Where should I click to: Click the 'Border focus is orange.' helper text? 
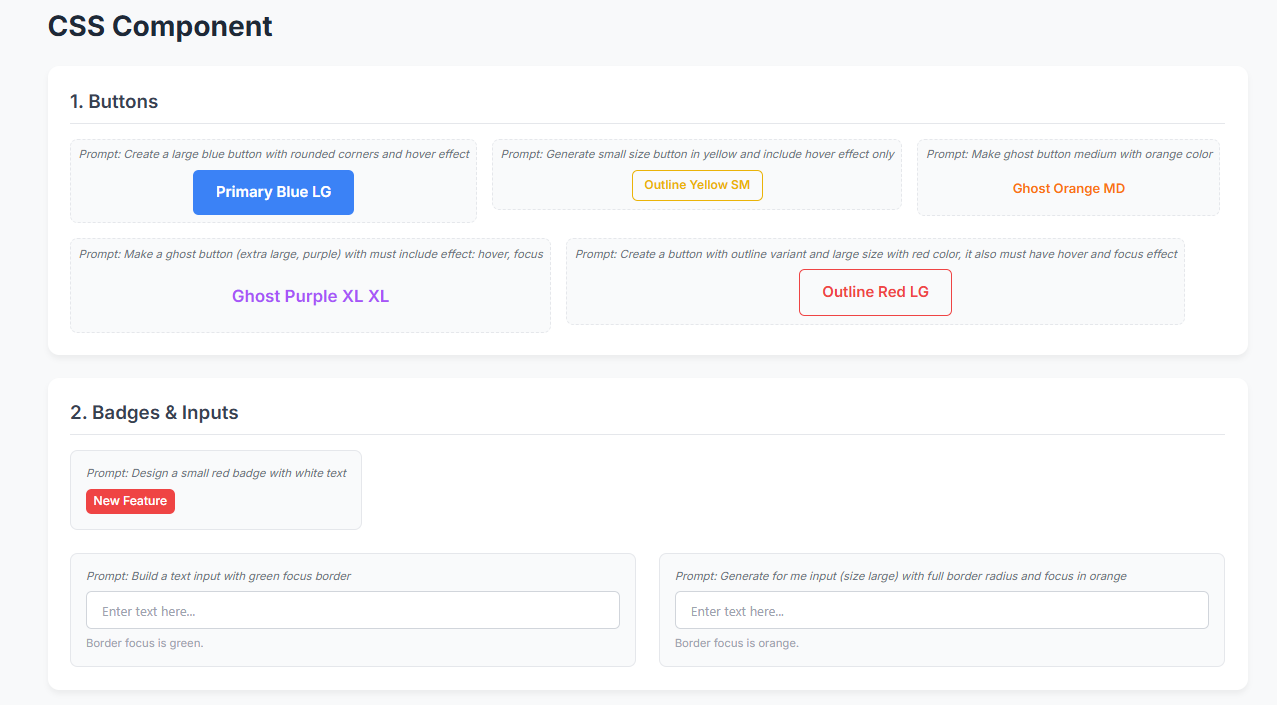point(736,643)
